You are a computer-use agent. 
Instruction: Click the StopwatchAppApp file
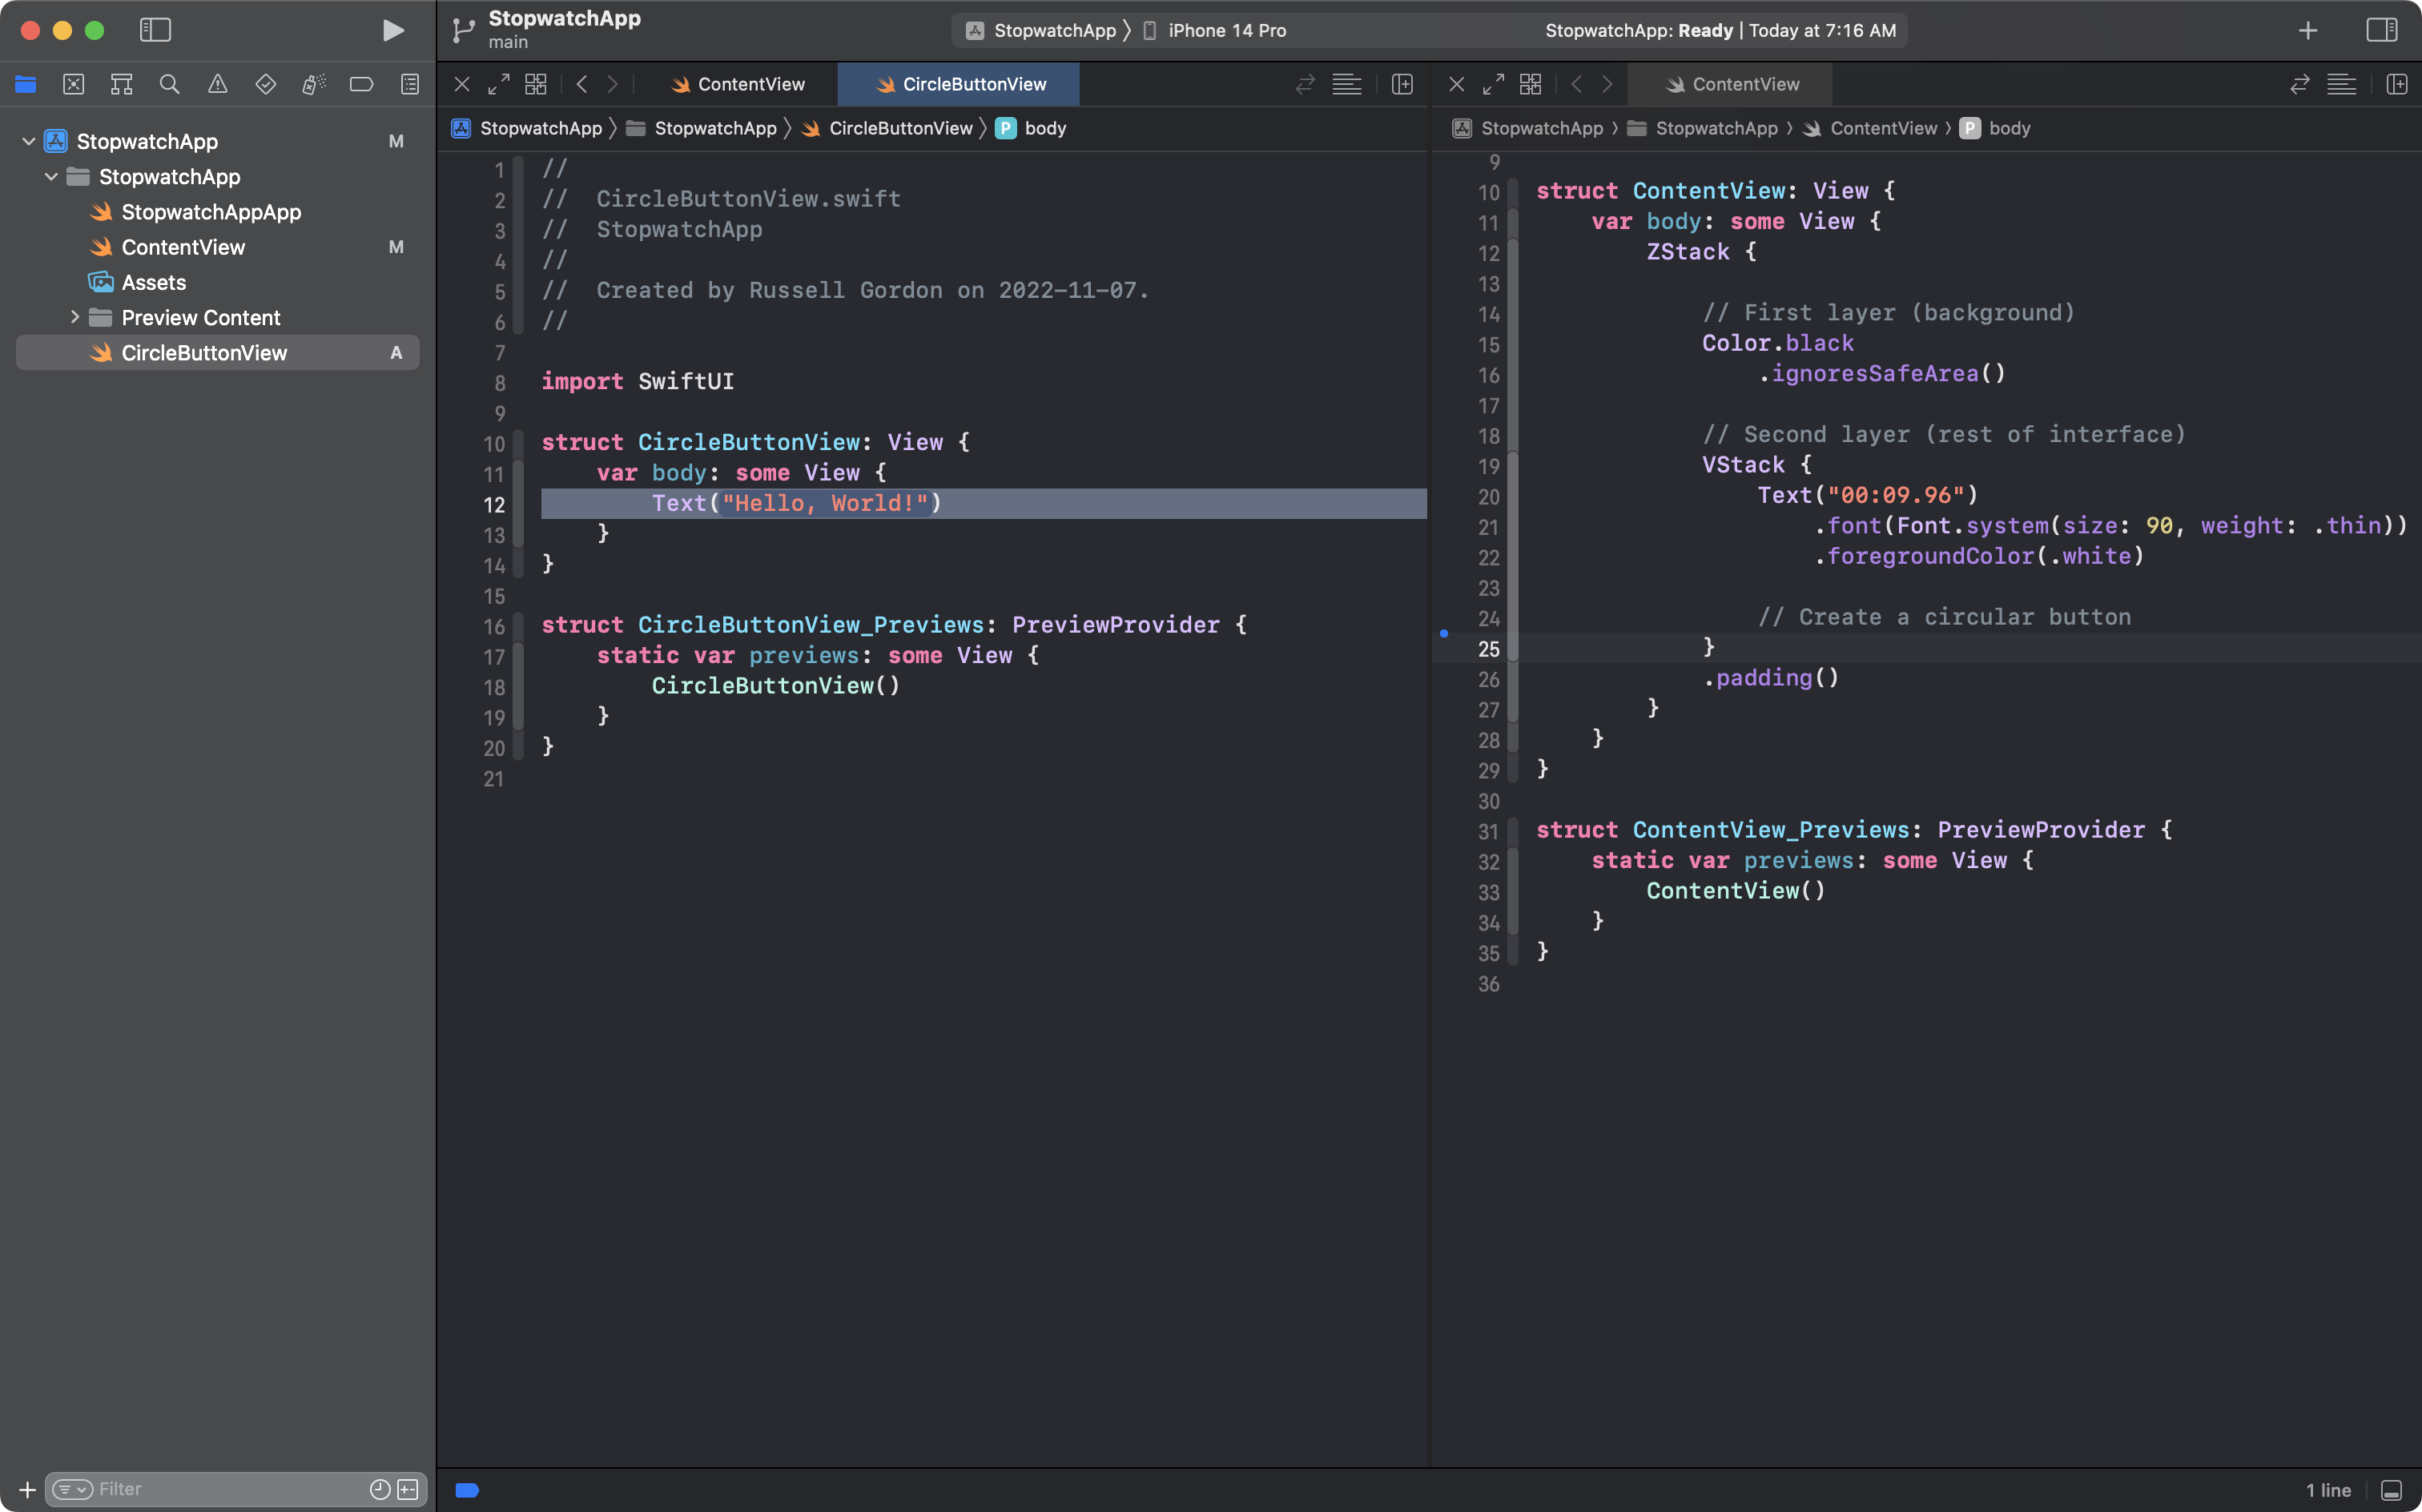pos(209,211)
